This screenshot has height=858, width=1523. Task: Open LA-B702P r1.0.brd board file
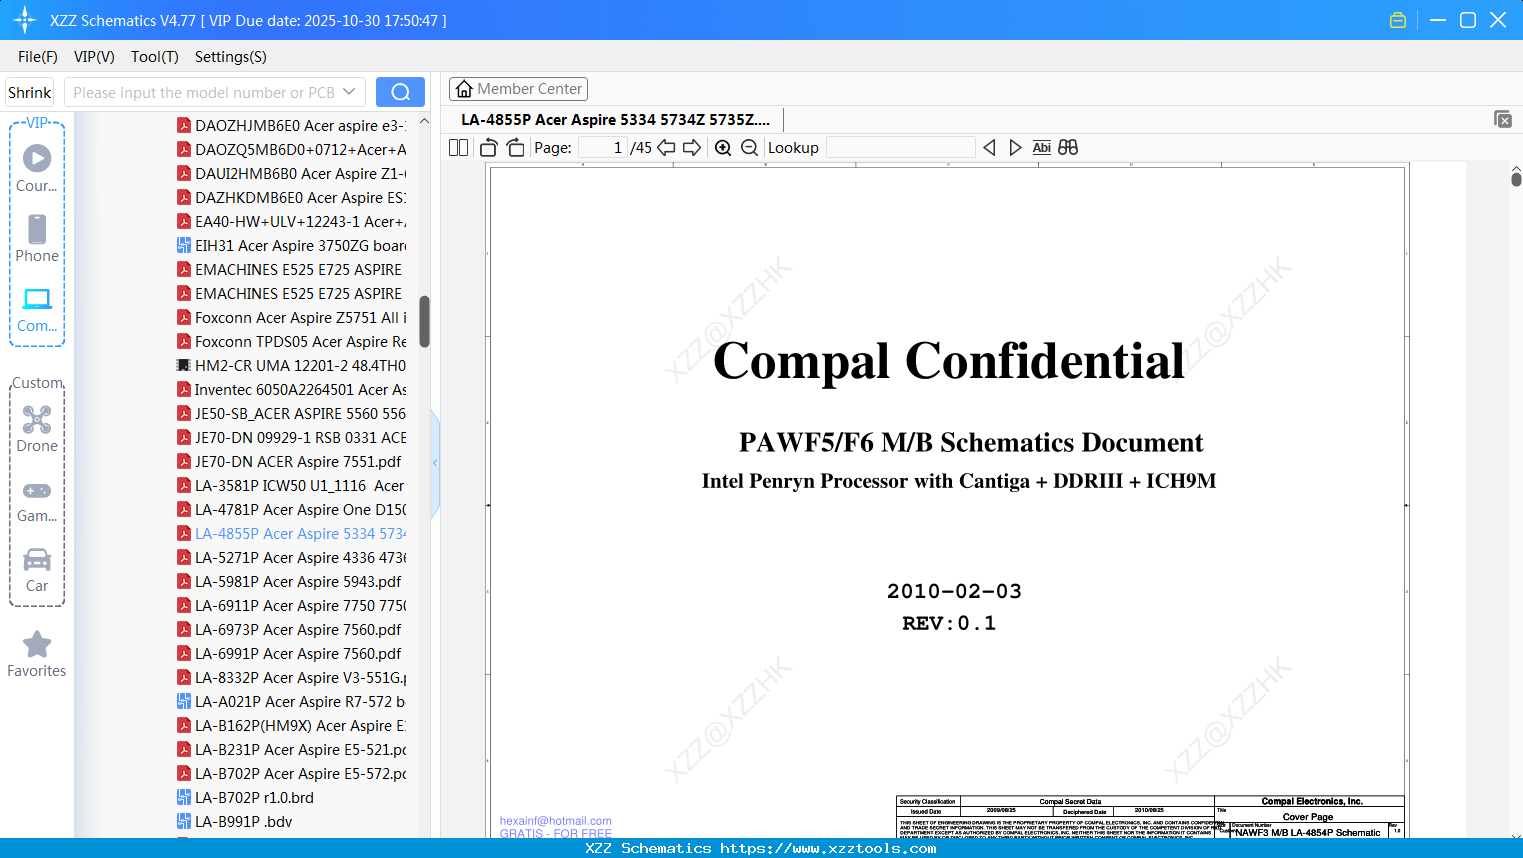(x=246, y=798)
